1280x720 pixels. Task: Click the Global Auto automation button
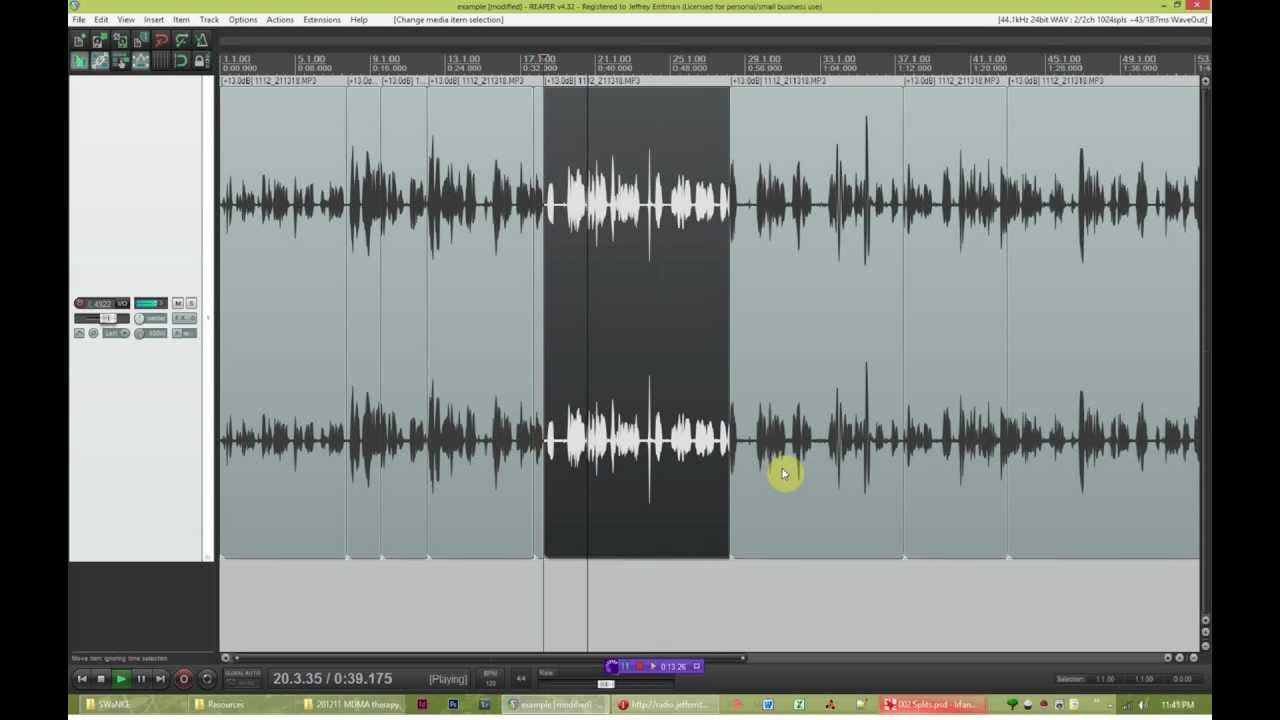tap(241, 678)
